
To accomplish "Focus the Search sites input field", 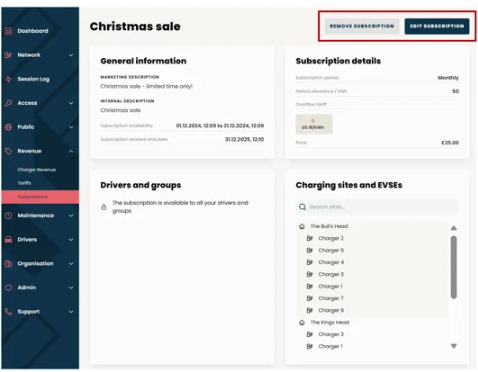I will point(377,207).
